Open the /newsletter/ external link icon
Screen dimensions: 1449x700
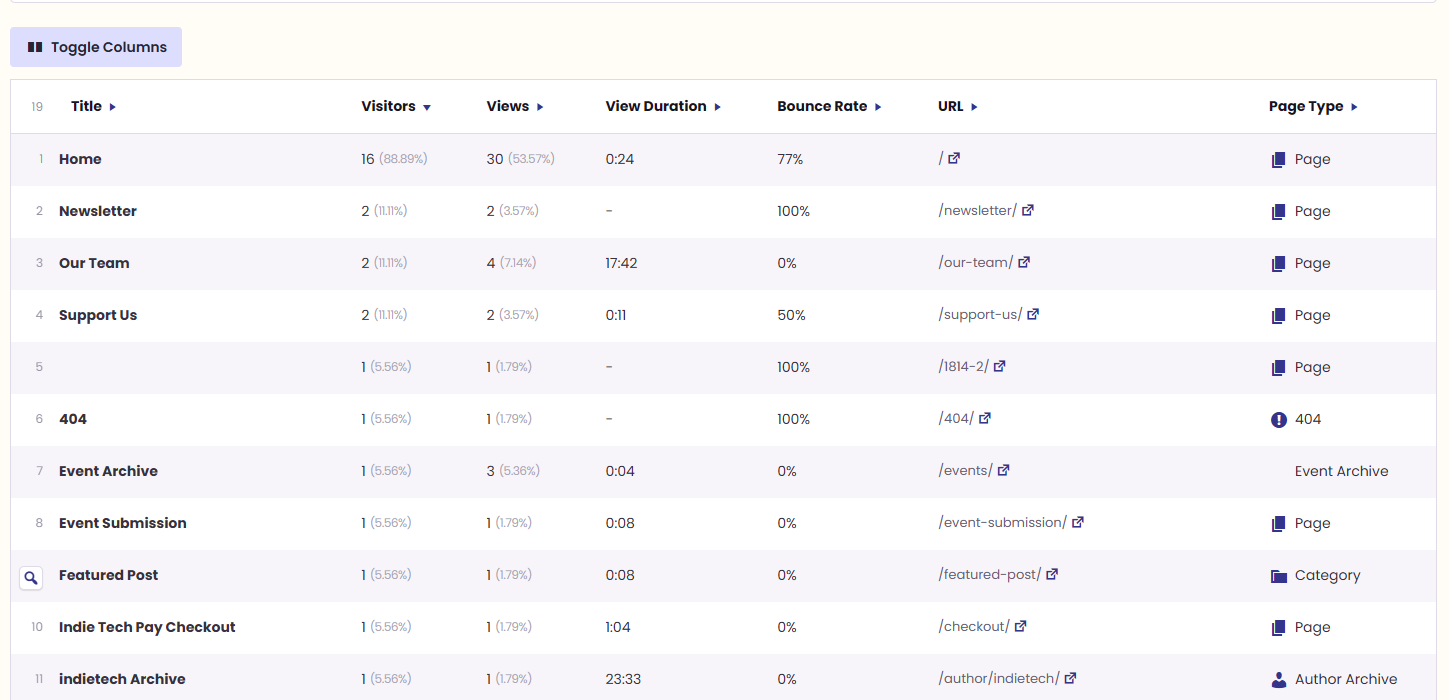(x=1028, y=210)
